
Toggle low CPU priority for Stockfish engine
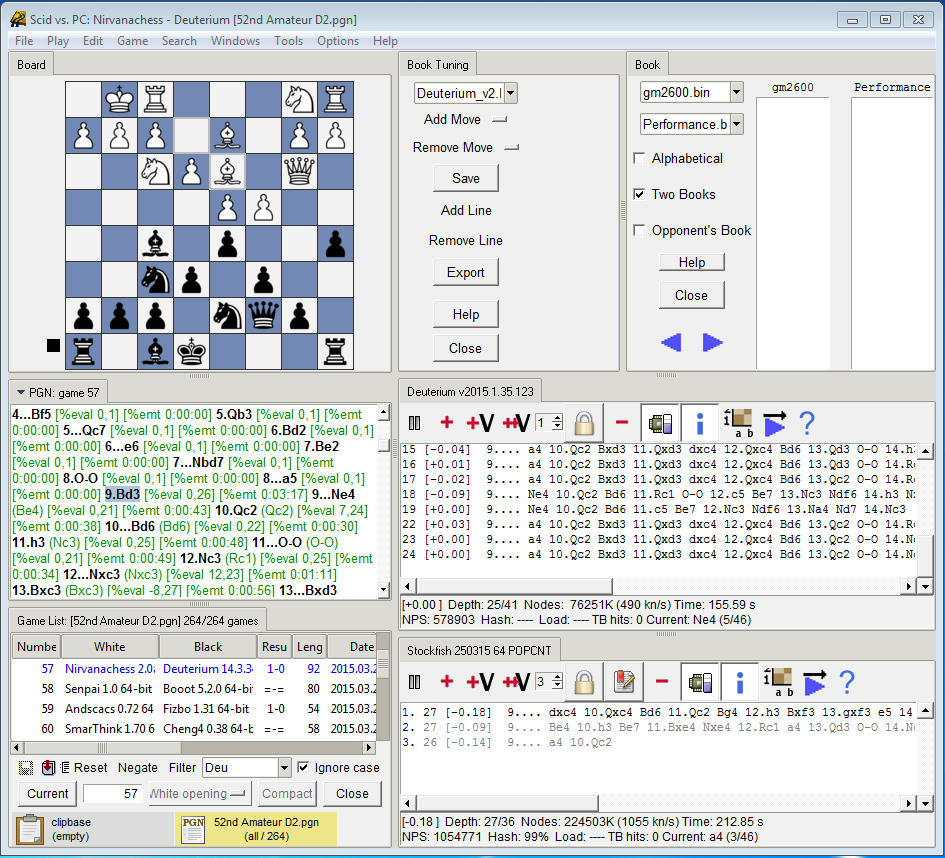coord(700,682)
